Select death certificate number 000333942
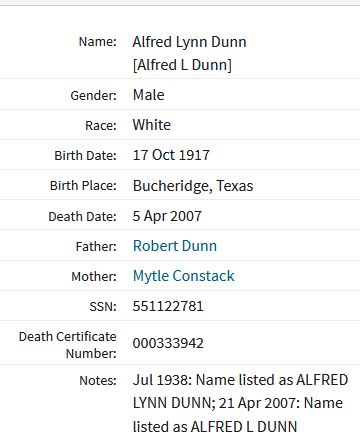The height and width of the screenshot is (445, 360). click(x=168, y=343)
